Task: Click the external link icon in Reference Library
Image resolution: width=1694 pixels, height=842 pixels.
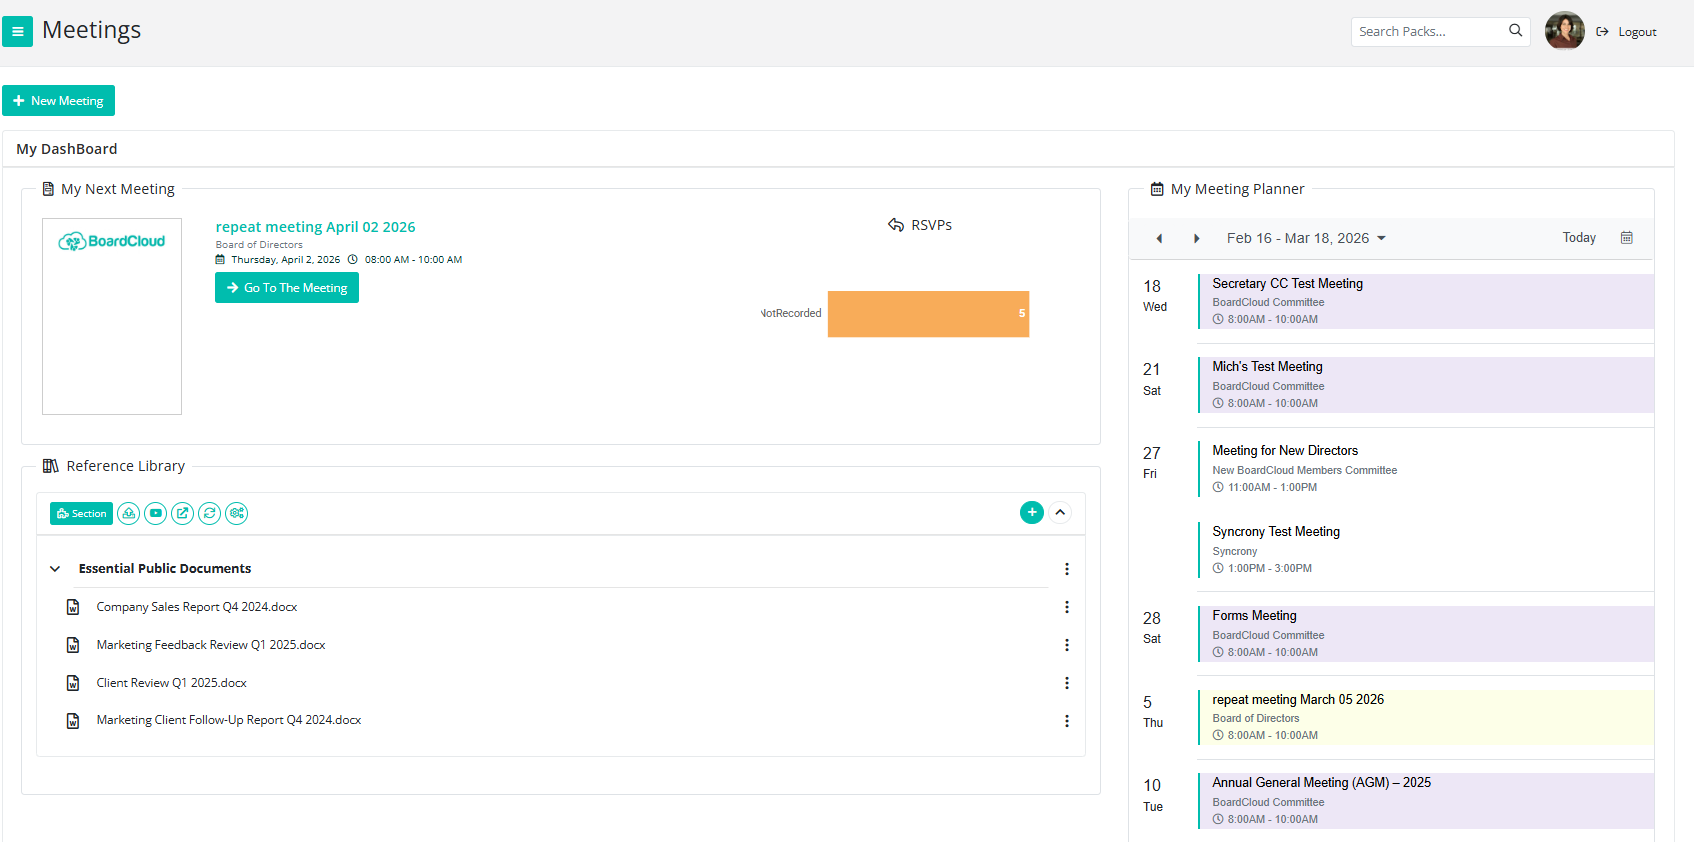Action: click(x=182, y=514)
